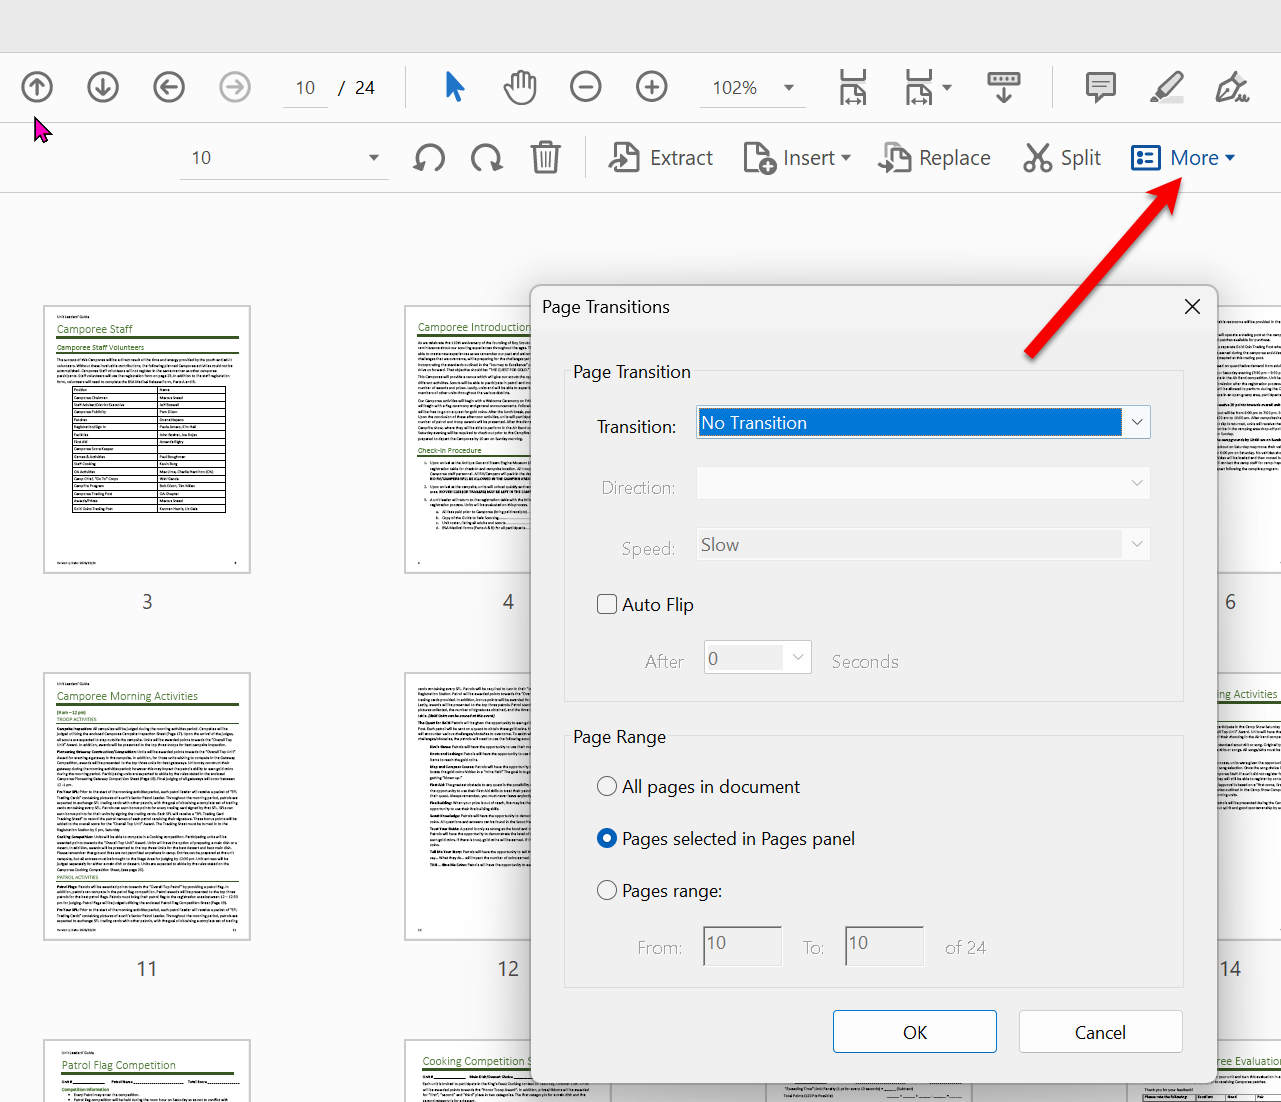The image size is (1281, 1102).
Task: Open the Speed dropdown
Action: (x=1137, y=544)
